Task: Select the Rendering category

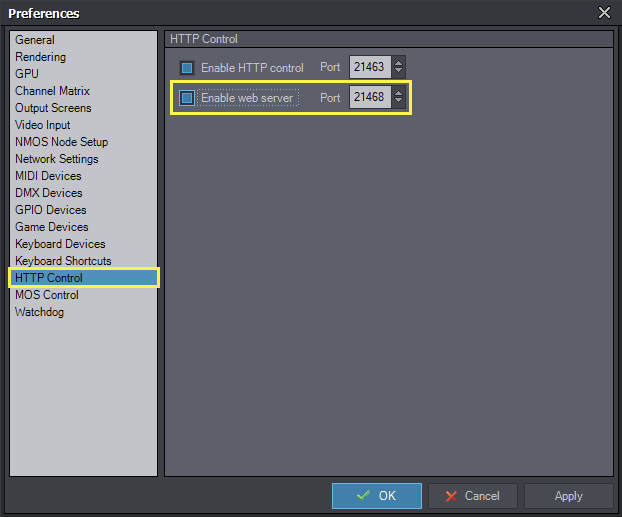Action: coord(41,57)
